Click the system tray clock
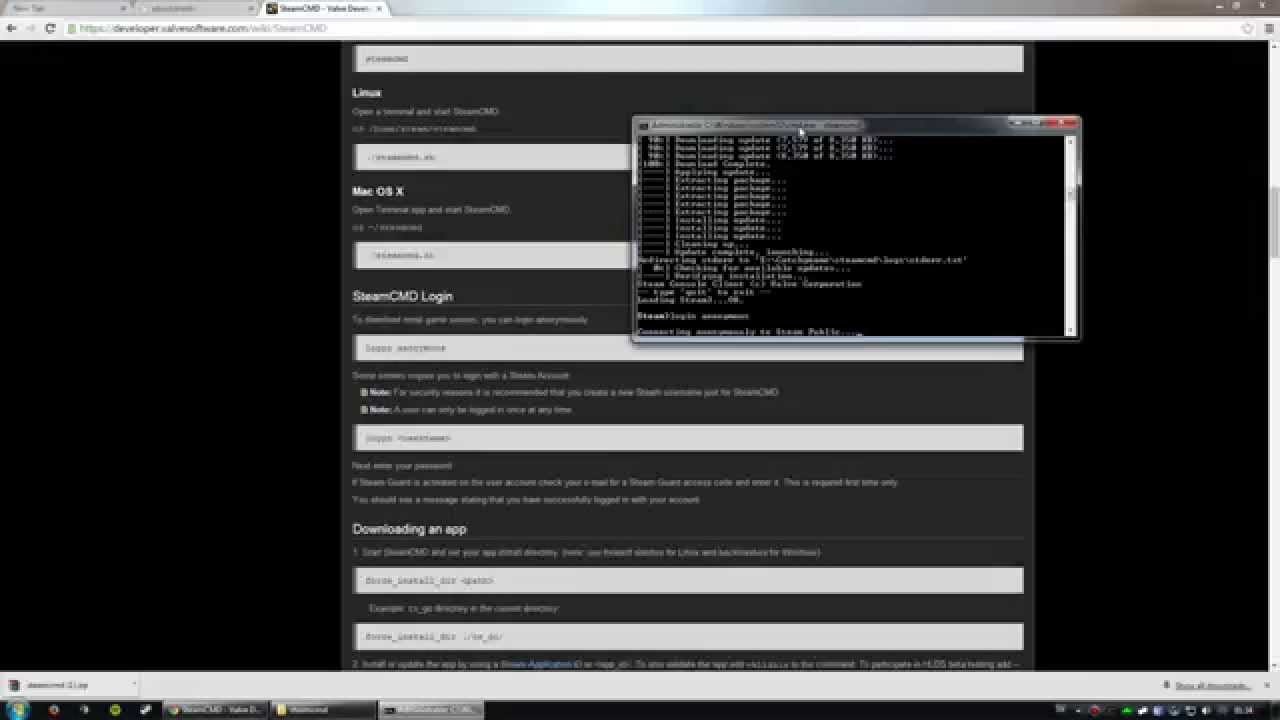 (1243, 709)
